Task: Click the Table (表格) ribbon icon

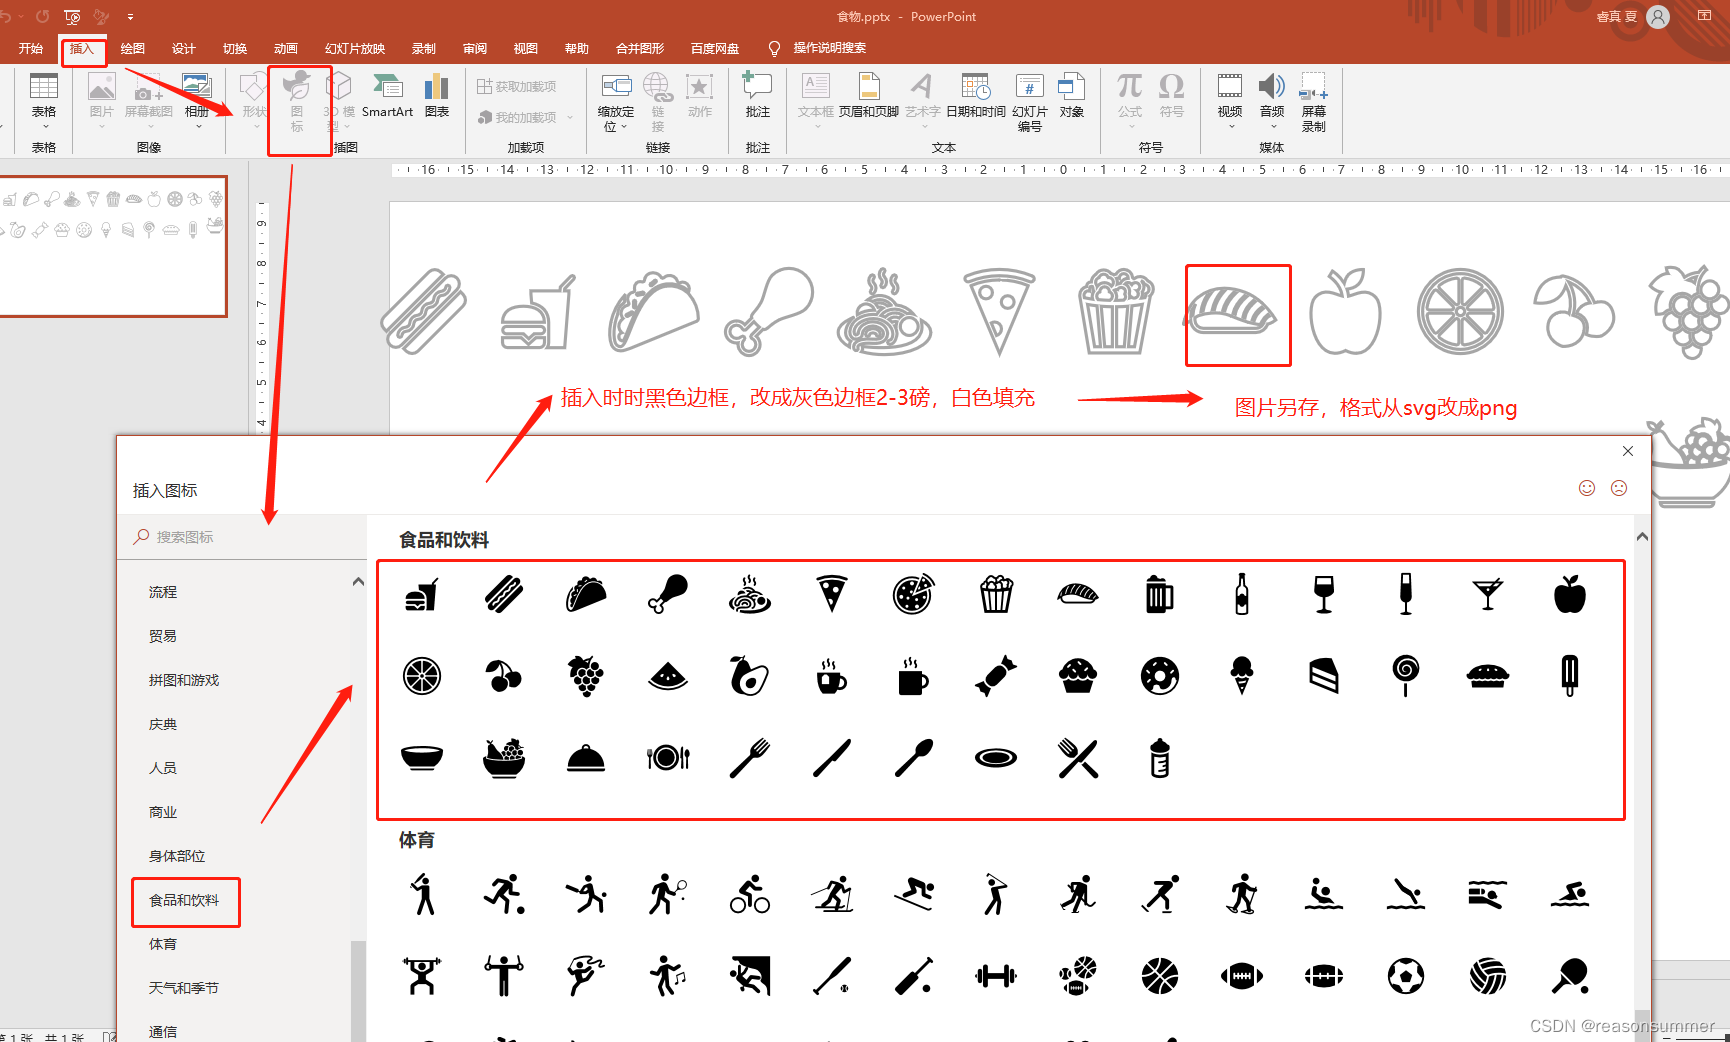Action: (x=44, y=87)
